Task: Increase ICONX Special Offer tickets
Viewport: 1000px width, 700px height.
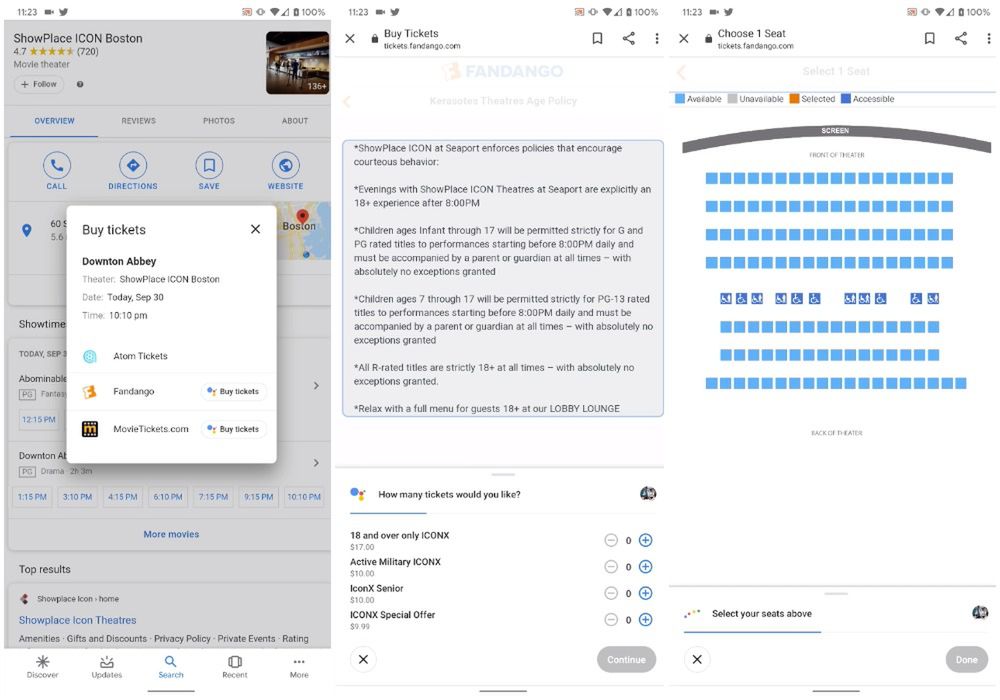Action: click(645, 620)
